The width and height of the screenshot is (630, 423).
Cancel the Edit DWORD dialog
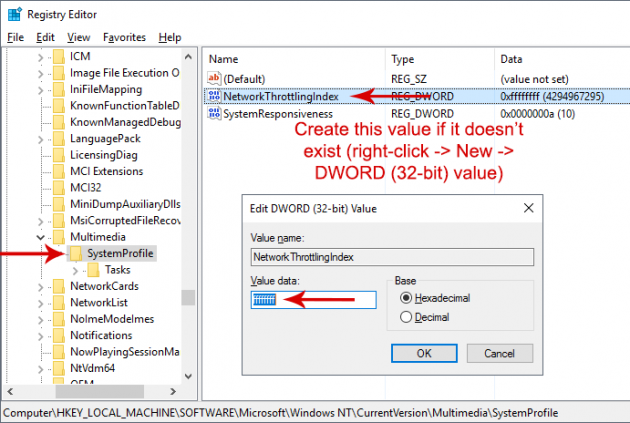tap(500, 353)
